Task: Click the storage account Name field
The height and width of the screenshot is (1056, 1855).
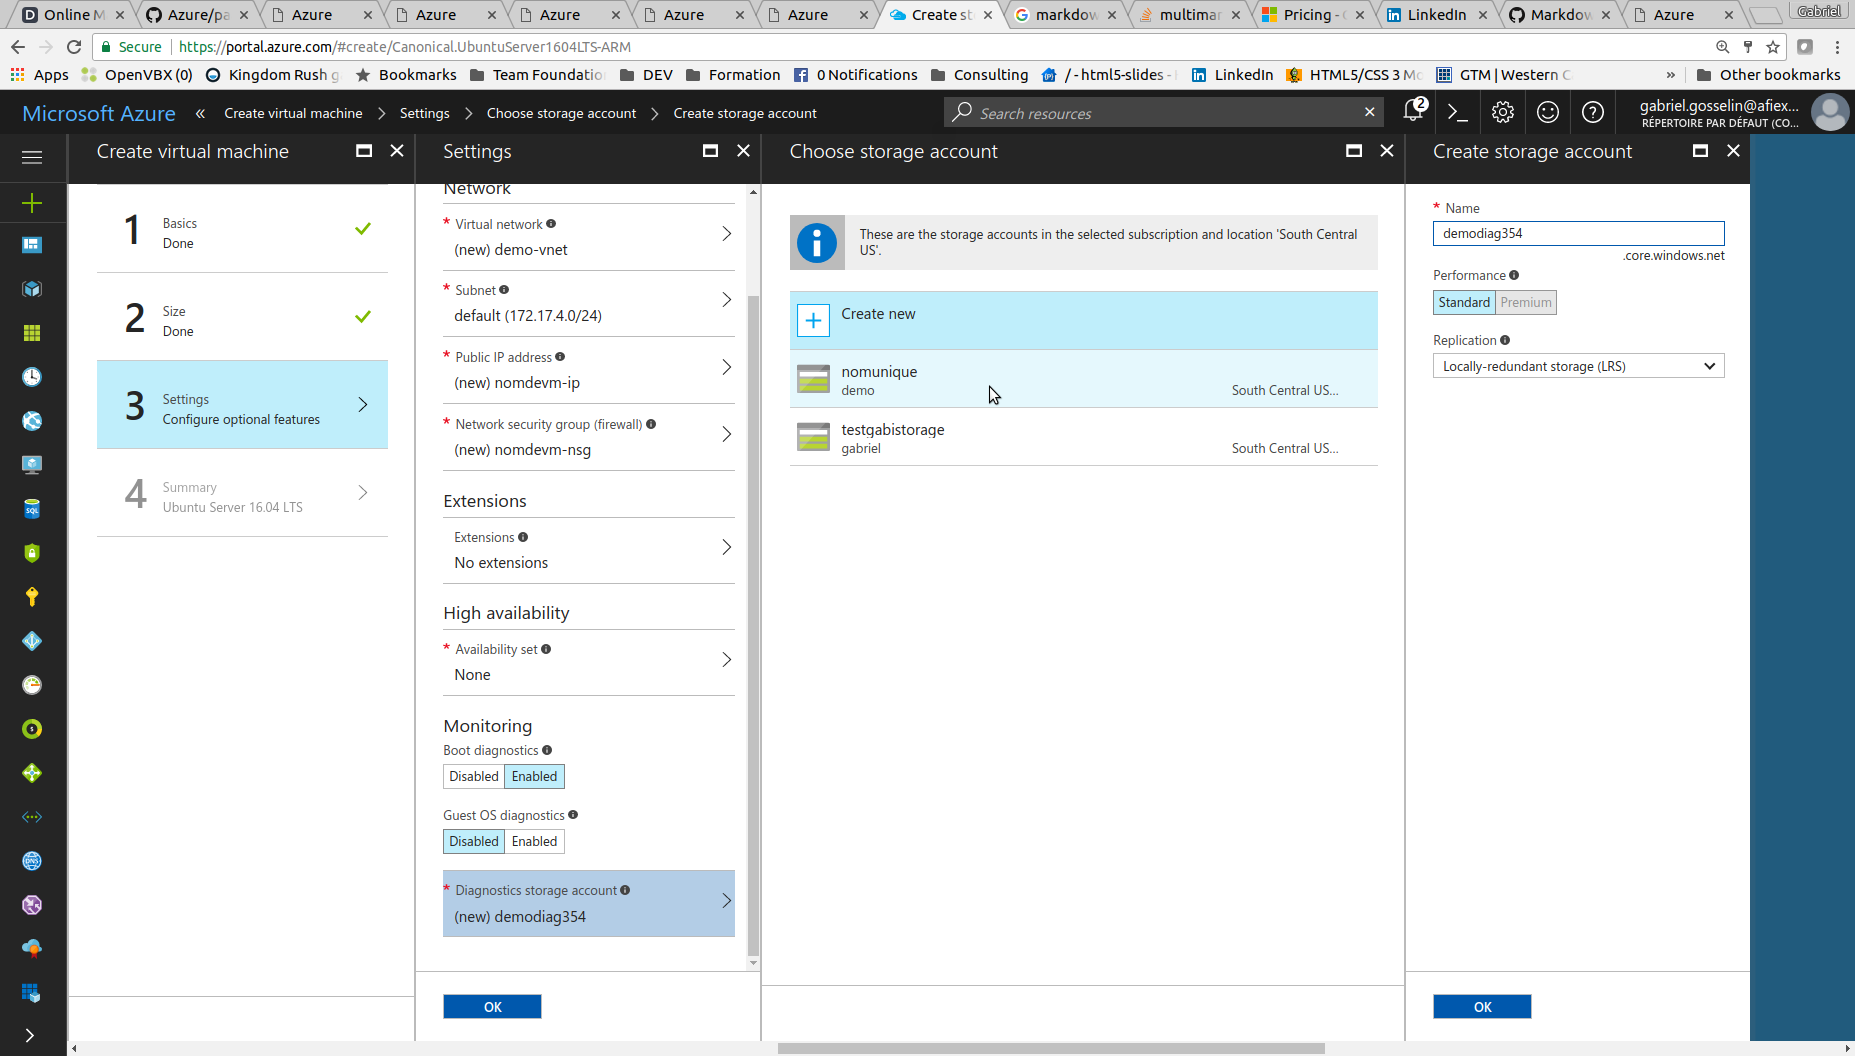Action: pos(1577,234)
